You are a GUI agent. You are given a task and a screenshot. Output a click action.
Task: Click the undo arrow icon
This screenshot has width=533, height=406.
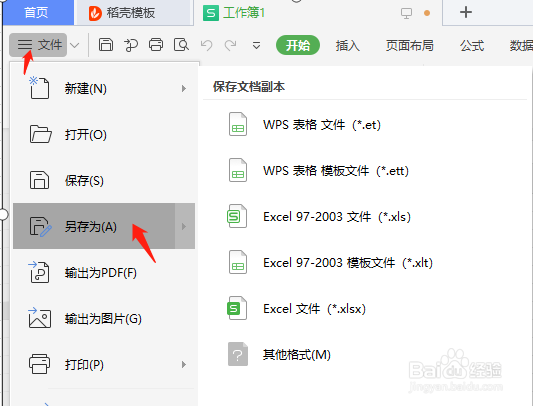point(206,45)
